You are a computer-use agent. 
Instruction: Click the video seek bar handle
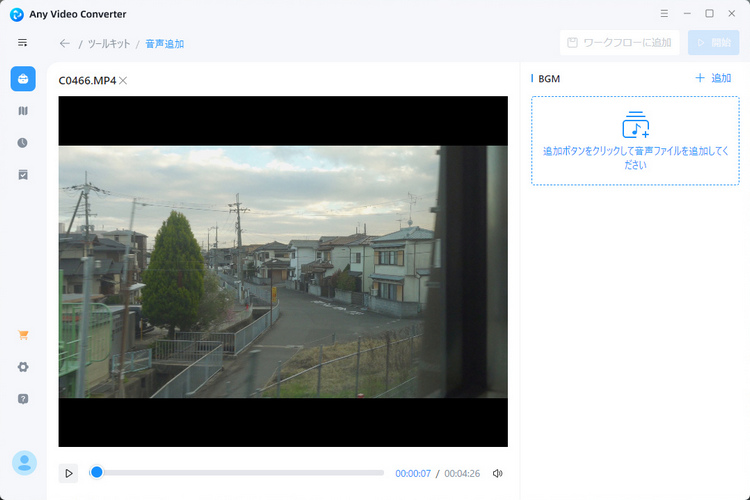pyautogui.click(x=97, y=473)
